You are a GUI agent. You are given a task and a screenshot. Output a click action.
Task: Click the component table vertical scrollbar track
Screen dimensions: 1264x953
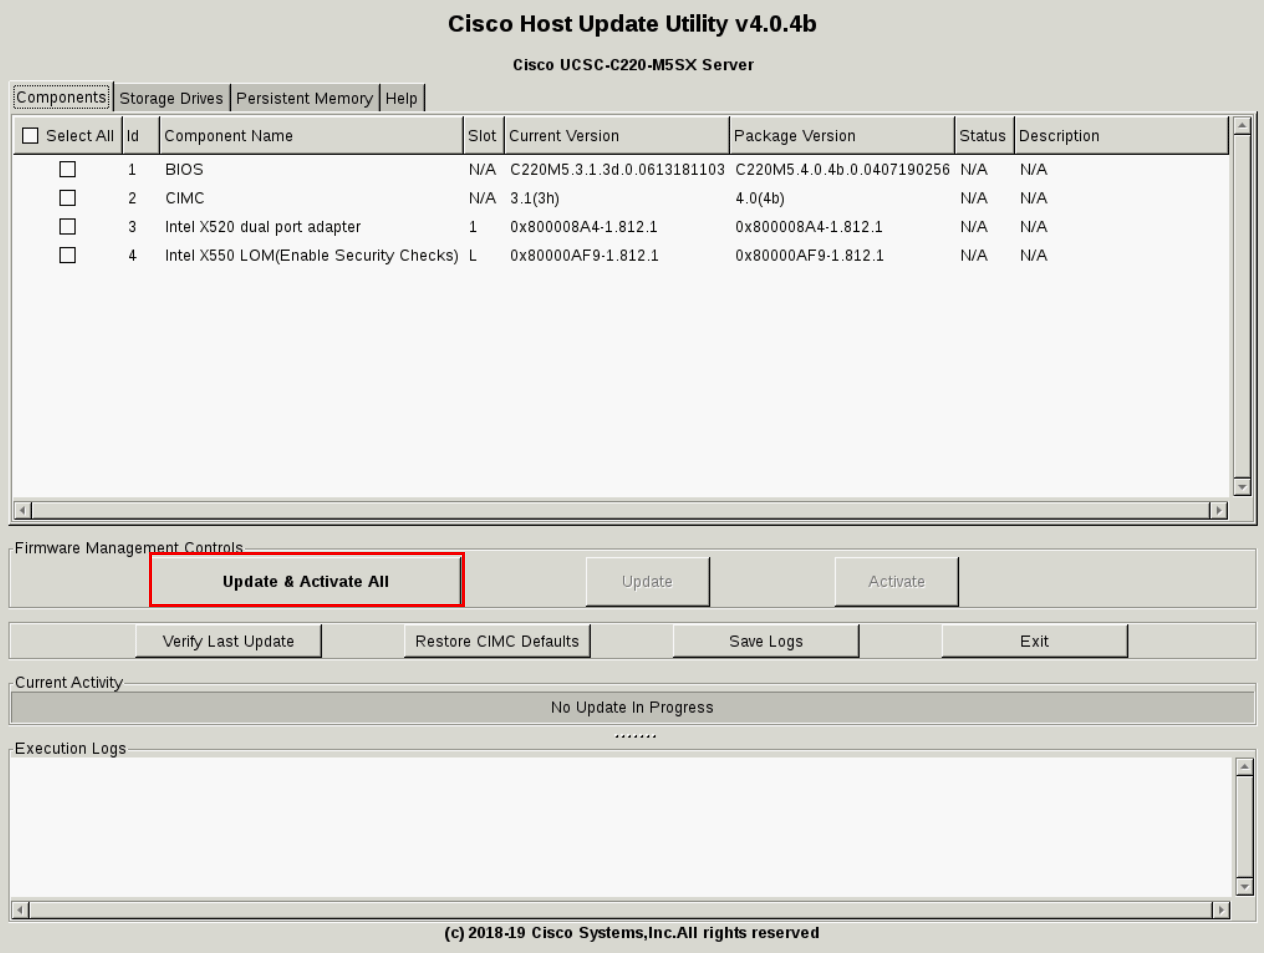[1242, 306]
